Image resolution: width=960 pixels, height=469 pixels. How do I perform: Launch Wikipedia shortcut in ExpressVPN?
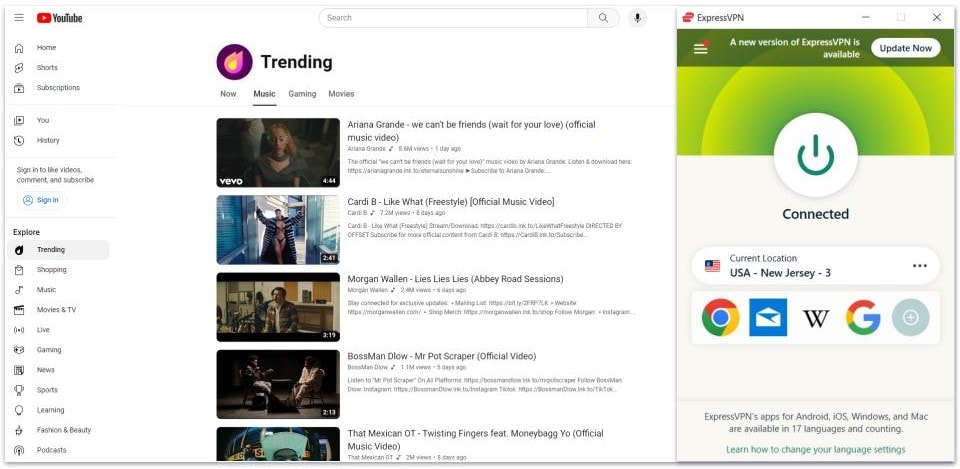tap(816, 318)
